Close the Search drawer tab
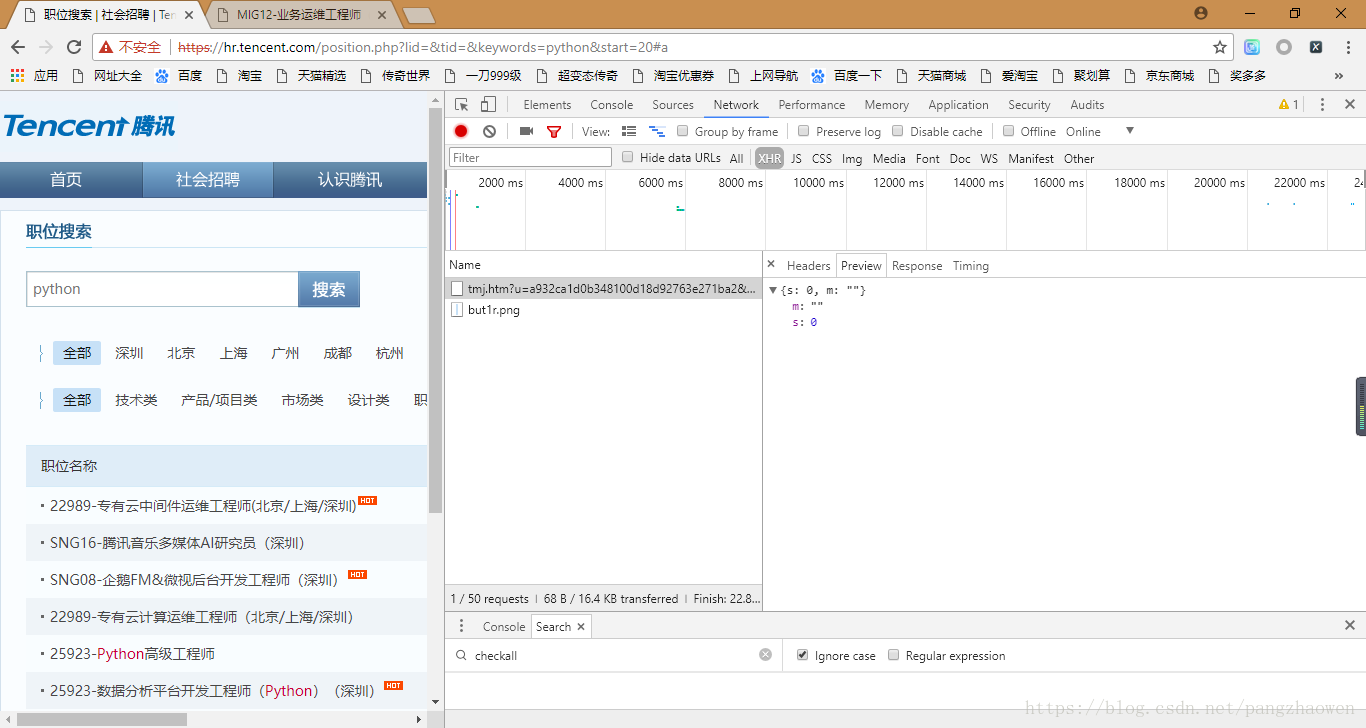The width and height of the screenshot is (1366, 728). click(581, 626)
